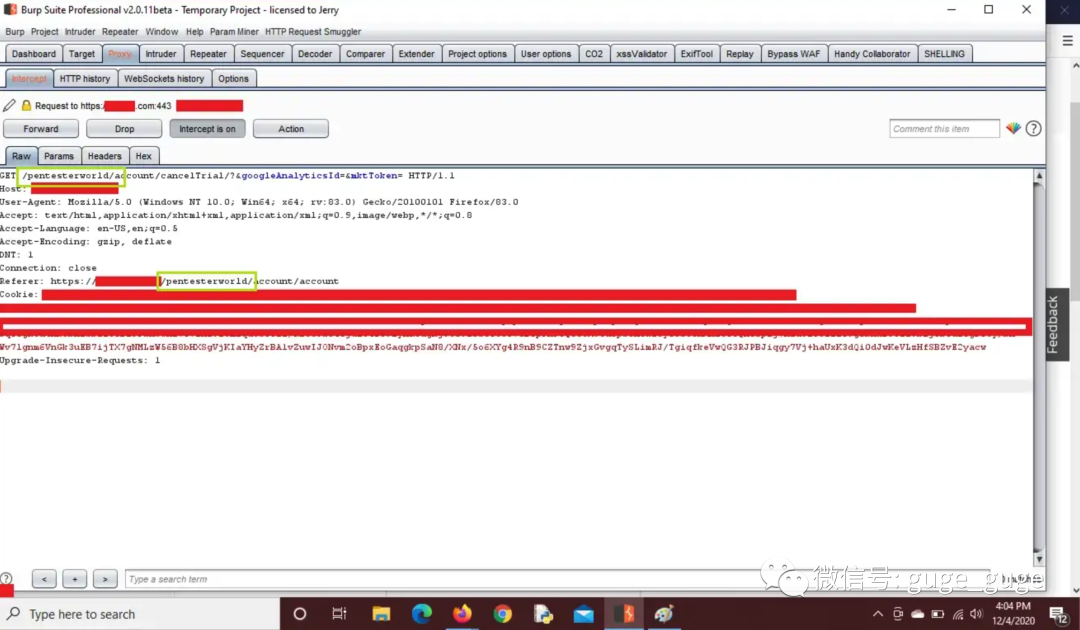The width and height of the screenshot is (1080, 630).
Task: Launch Firefox from the taskbar
Action: point(462,613)
